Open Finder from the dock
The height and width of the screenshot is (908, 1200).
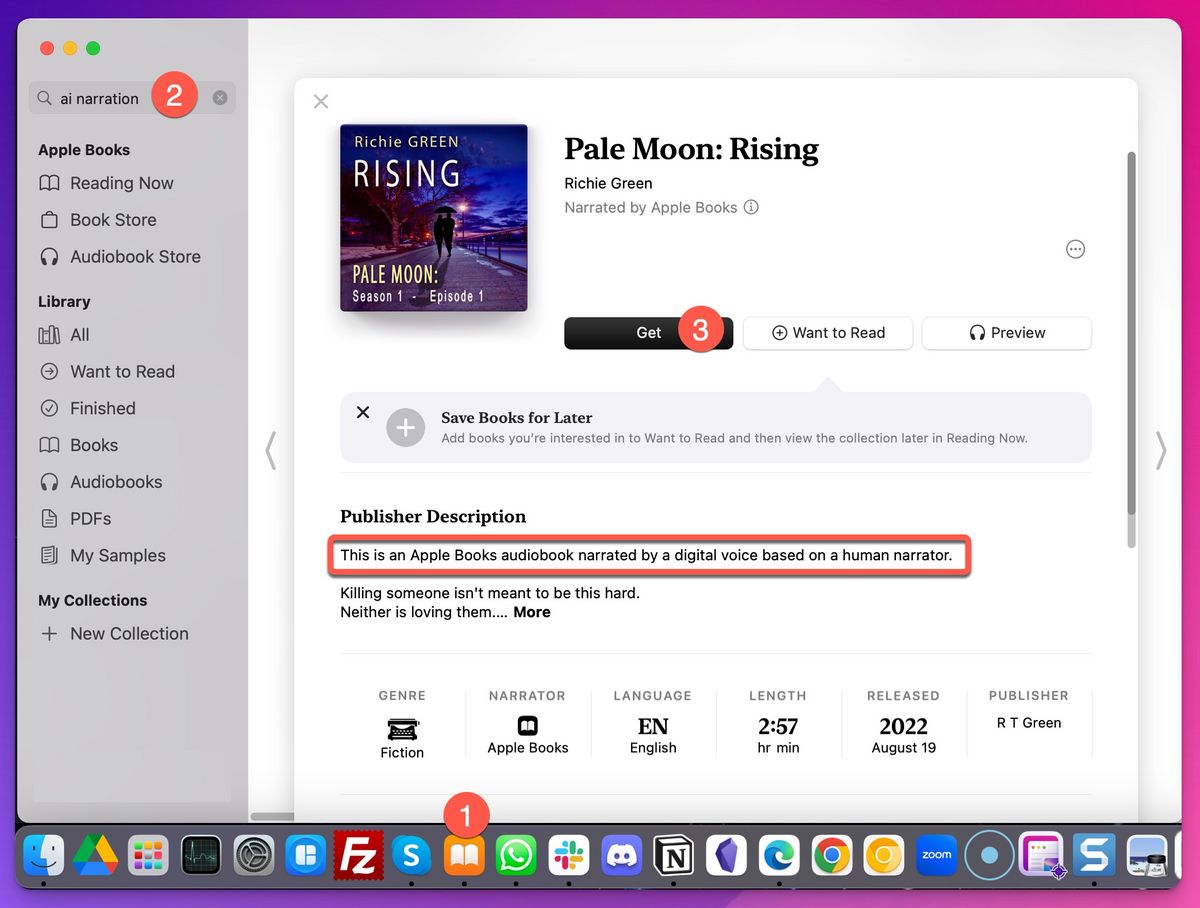tap(43, 855)
